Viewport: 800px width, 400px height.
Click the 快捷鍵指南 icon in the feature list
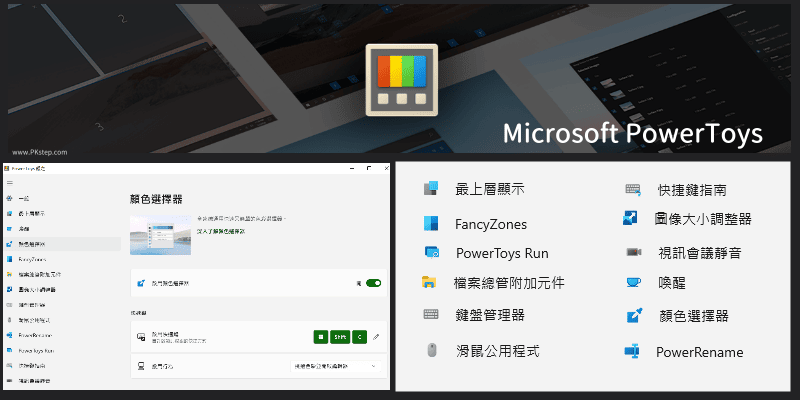(x=633, y=190)
